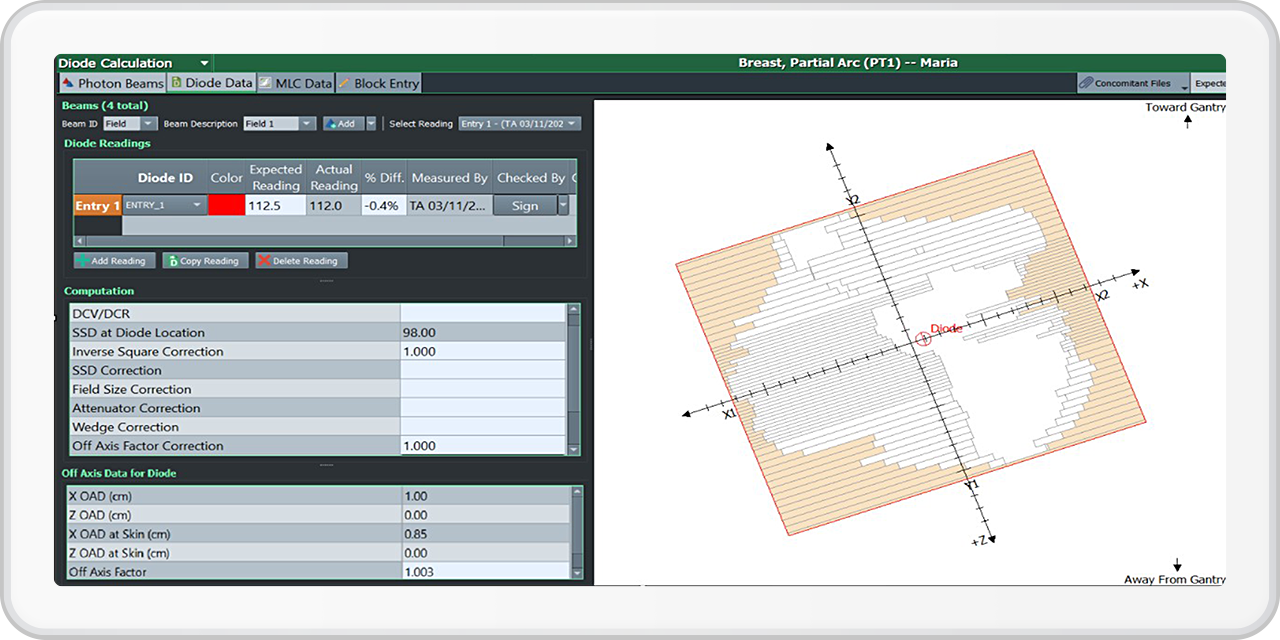The width and height of the screenshot is (1280, 640).
Task: Click the MLC Data tab icon
Action: 266,84
